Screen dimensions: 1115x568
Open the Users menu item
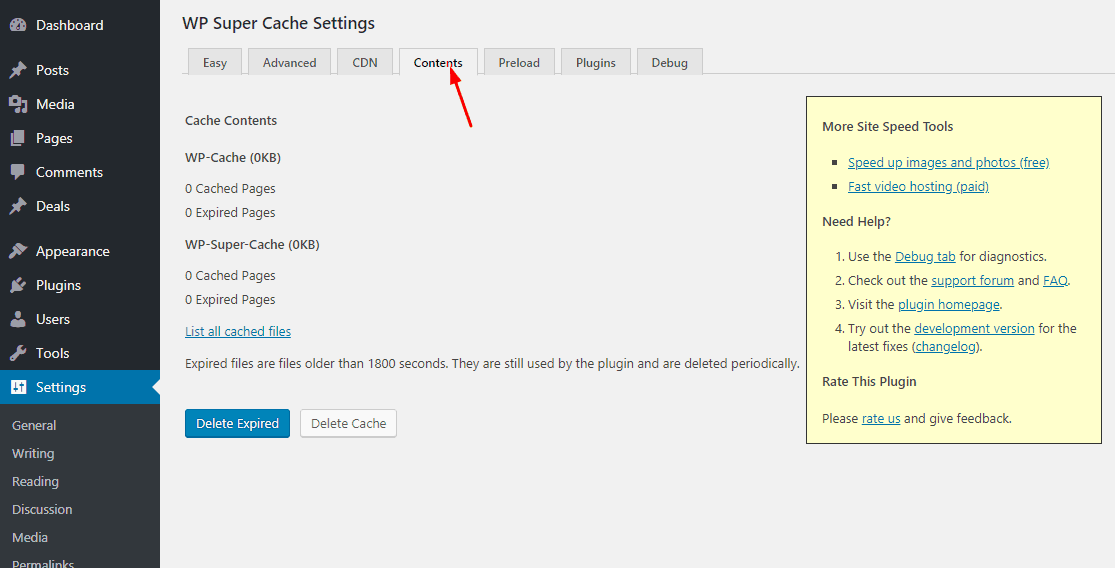tap(80, 319)
